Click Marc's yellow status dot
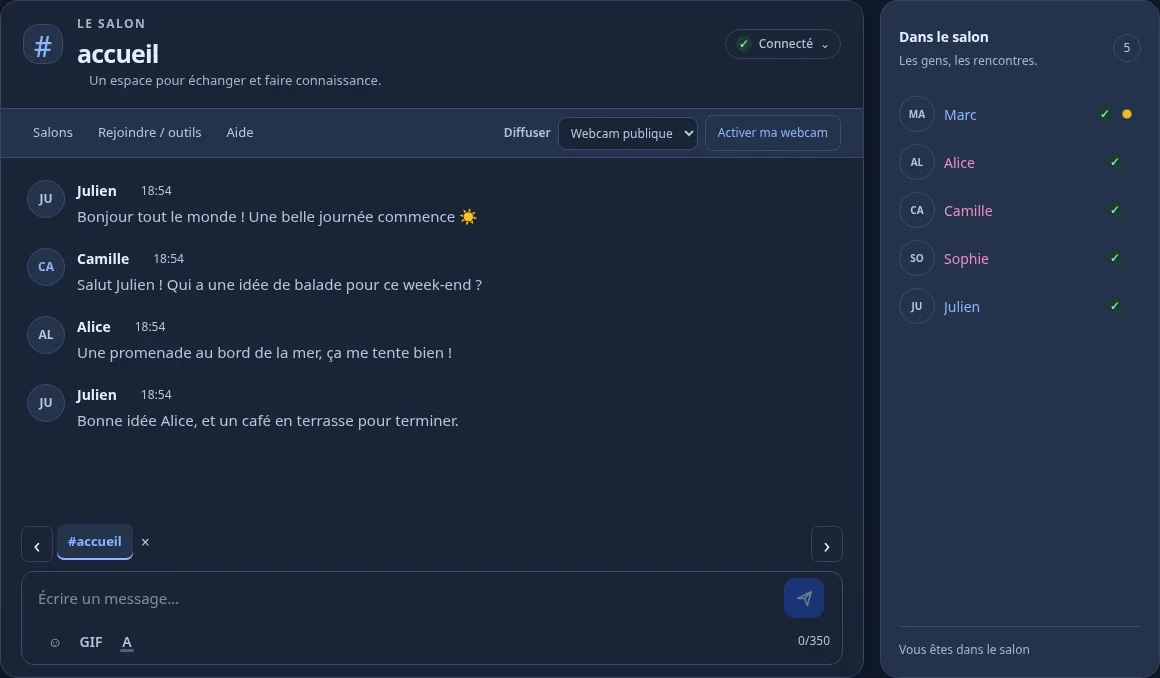1160x678 pixels. coord(1127,114)
